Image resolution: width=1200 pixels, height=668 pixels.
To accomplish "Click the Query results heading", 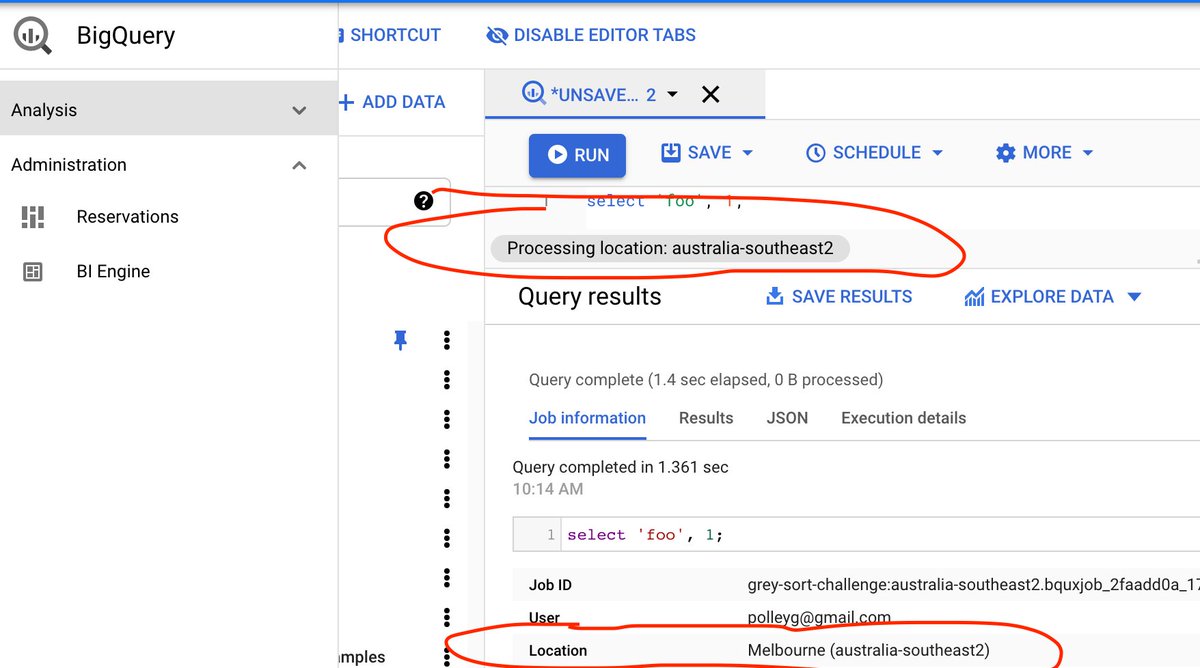I will tap(590, 297).
